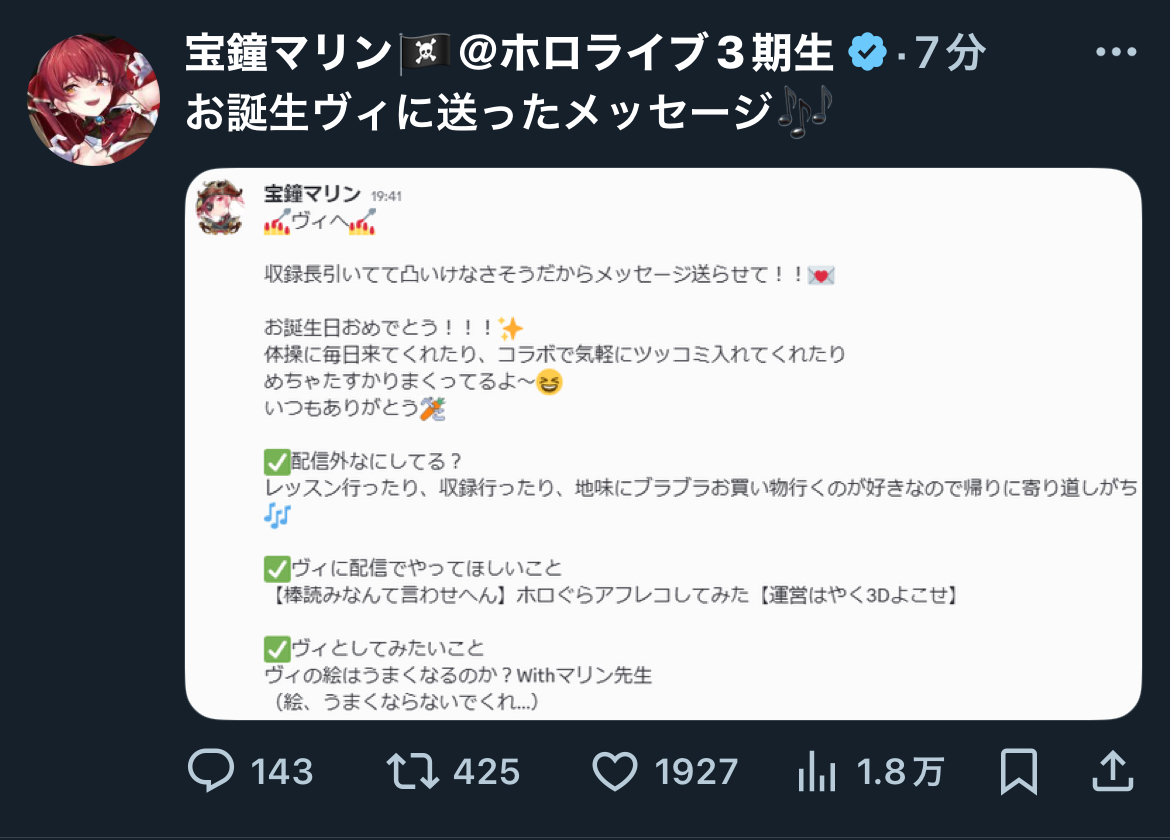
Task: Click the retweet count 425
Action: pyautogui.click(x=487, y=771)
